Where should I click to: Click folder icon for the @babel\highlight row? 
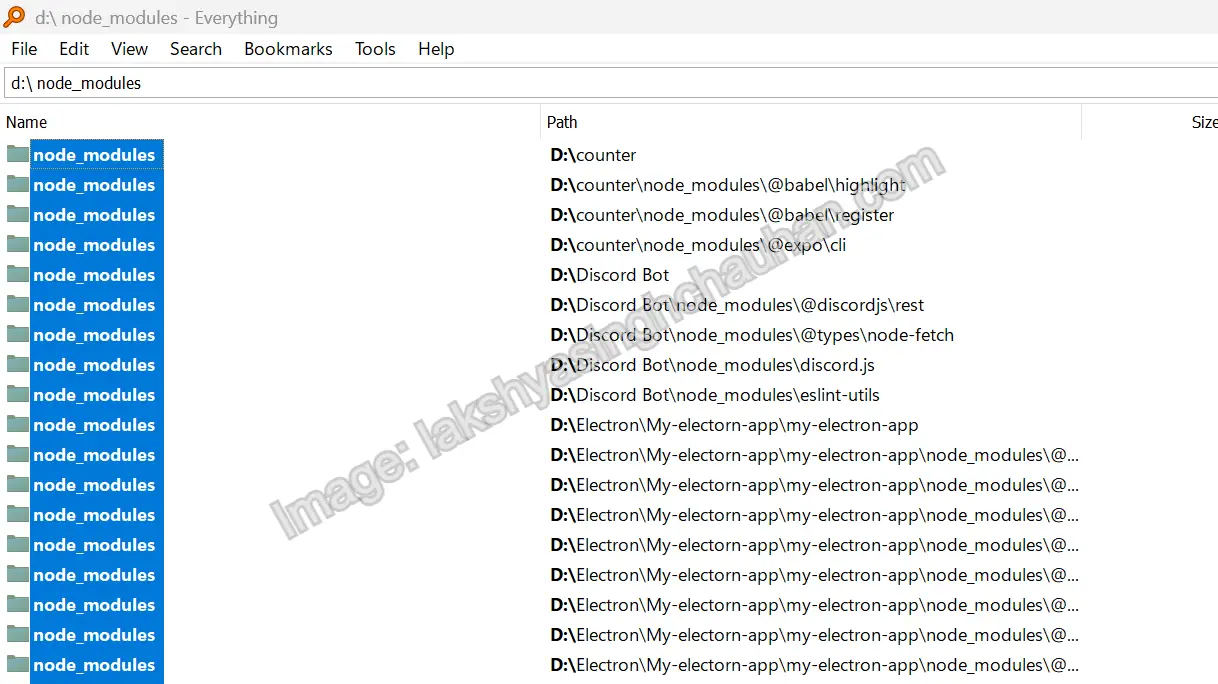pyautogui.click(x=18, y=184)
